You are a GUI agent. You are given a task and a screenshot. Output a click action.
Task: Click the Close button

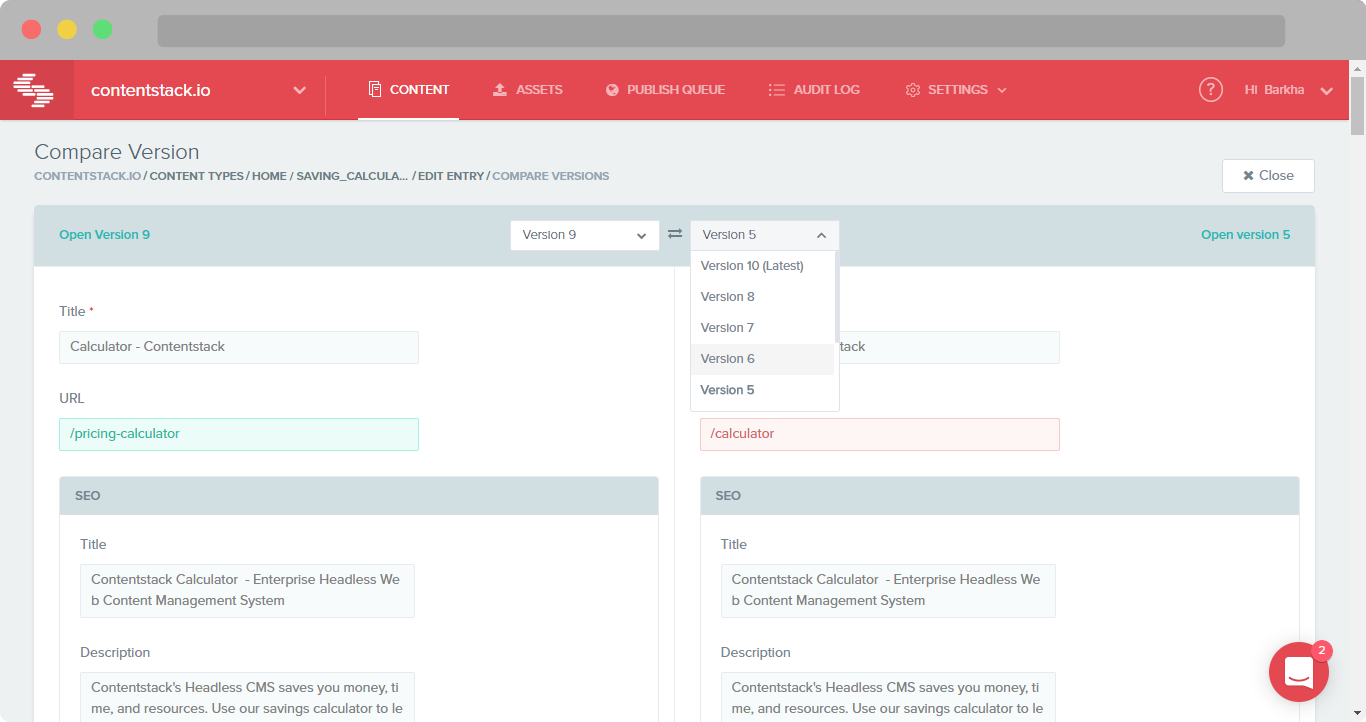click(1268, 175)
